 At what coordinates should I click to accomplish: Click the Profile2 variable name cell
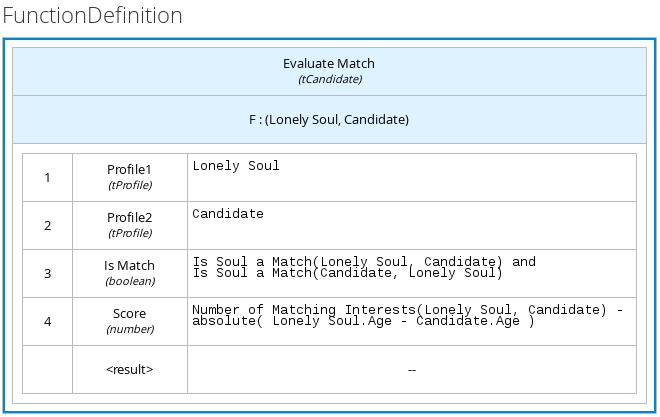(x=129, y=218)
